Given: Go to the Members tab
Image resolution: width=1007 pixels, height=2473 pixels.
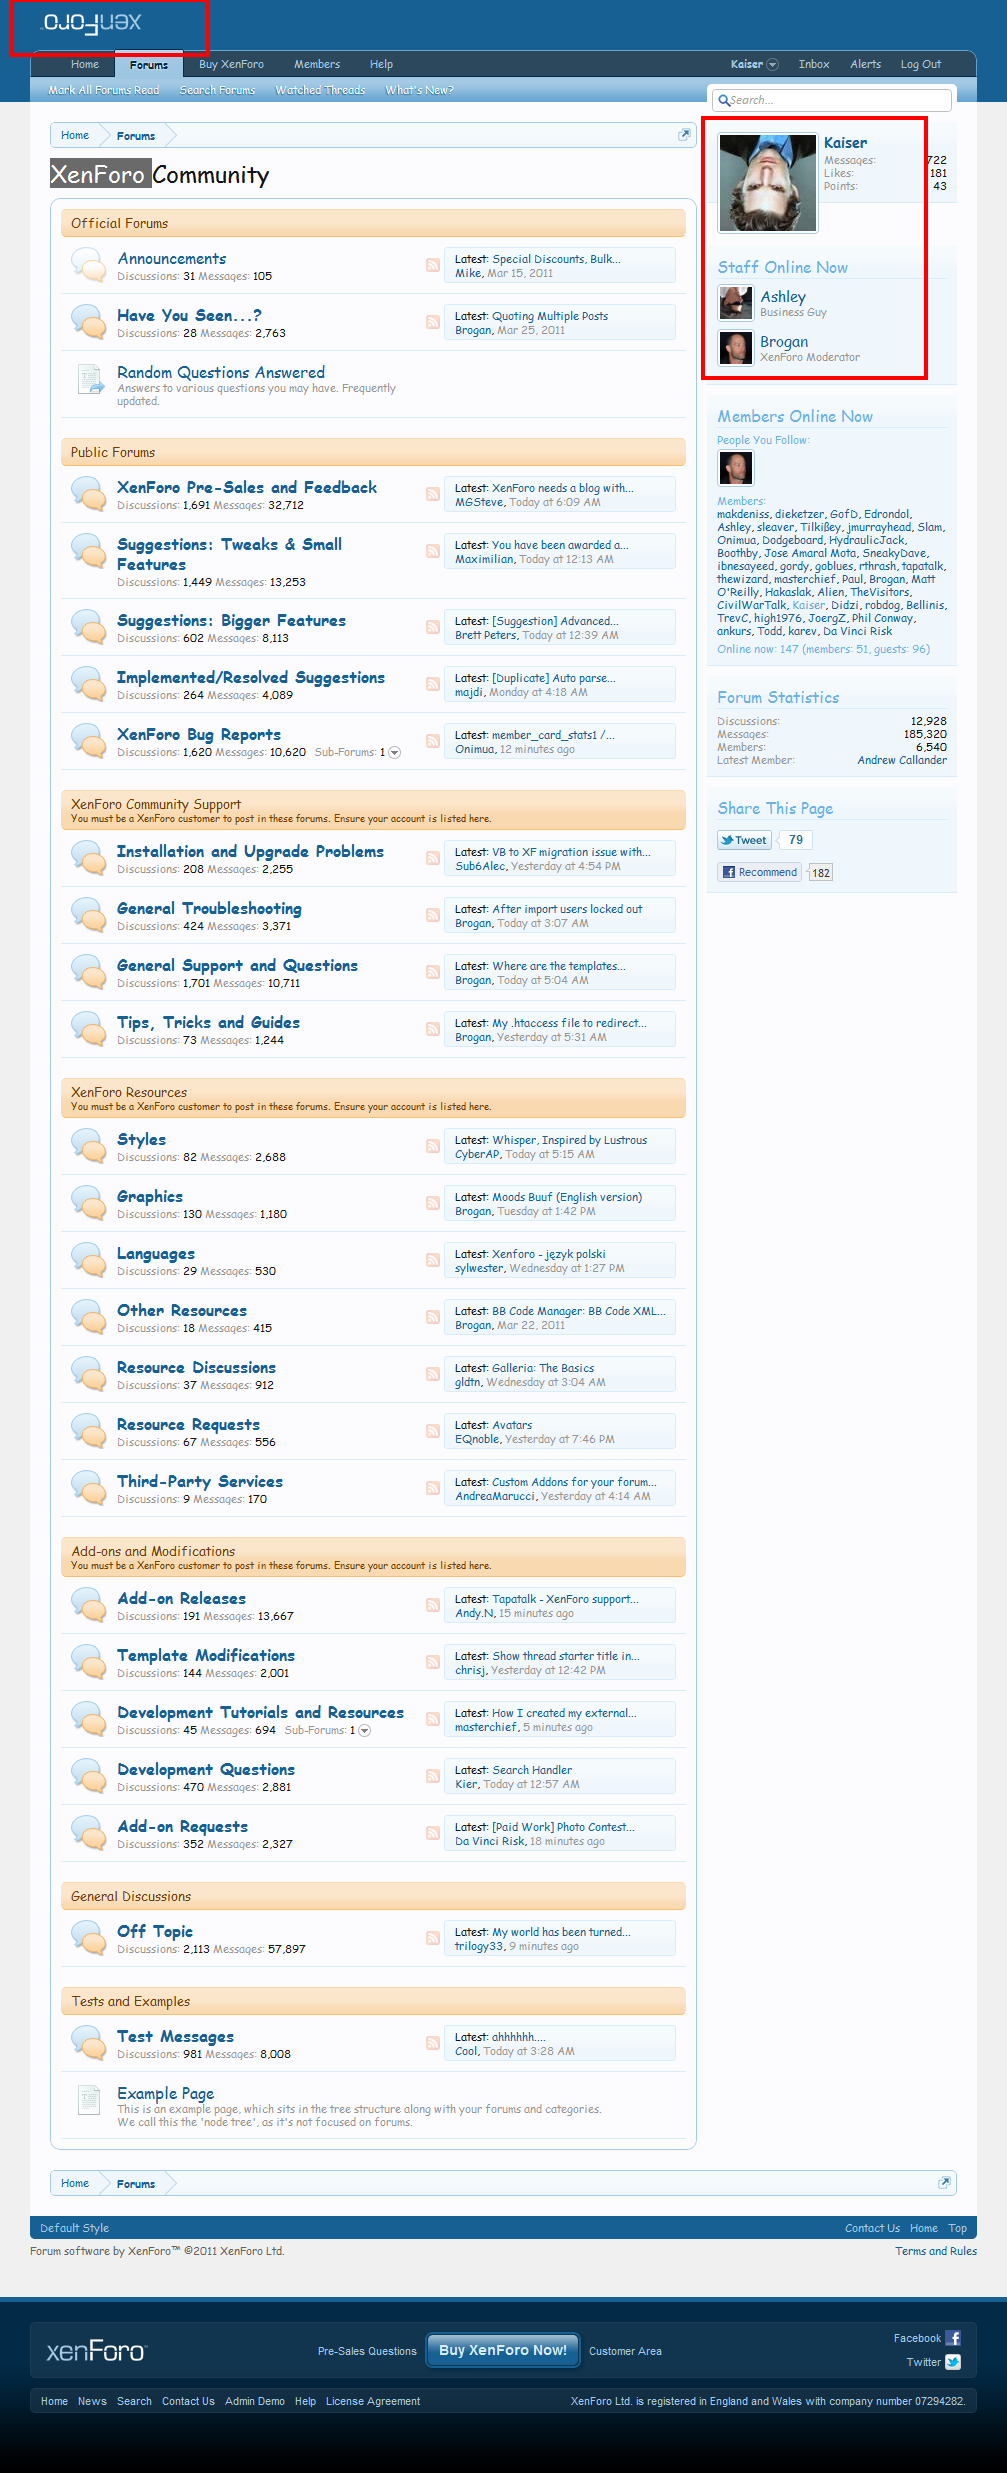Looking at the screenshot, I should [317, 65].
